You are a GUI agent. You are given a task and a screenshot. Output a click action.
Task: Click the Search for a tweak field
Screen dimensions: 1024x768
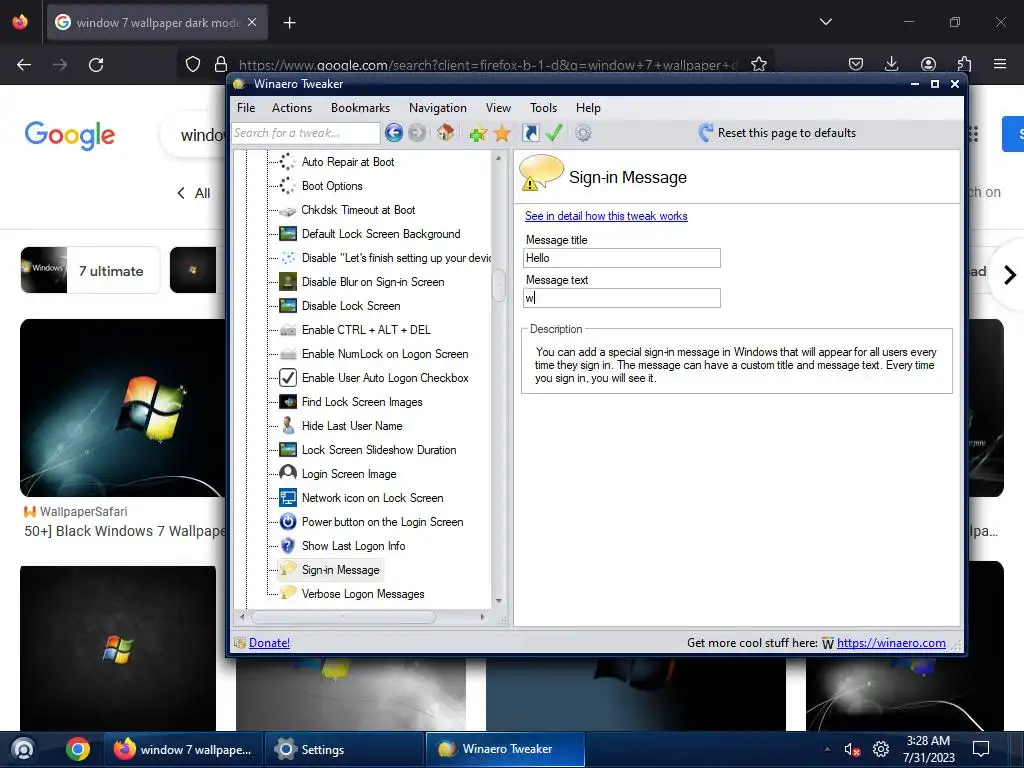coord(306,133)
